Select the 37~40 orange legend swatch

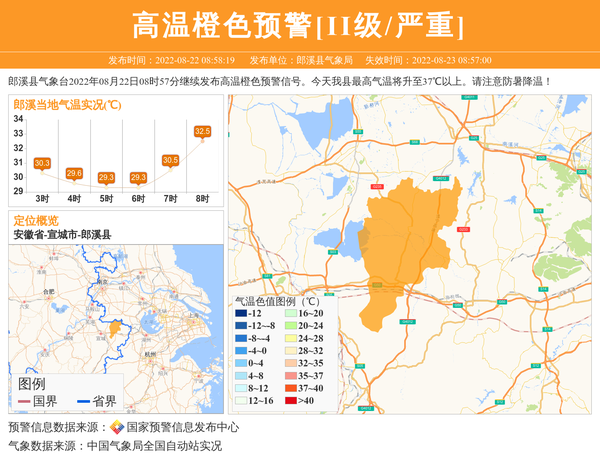[286, 388]
